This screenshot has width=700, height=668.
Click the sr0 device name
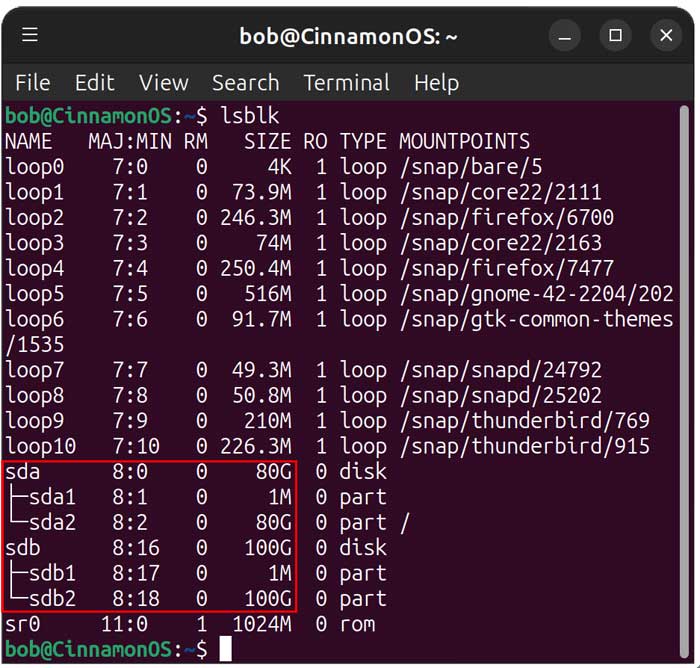coord(22,625)
